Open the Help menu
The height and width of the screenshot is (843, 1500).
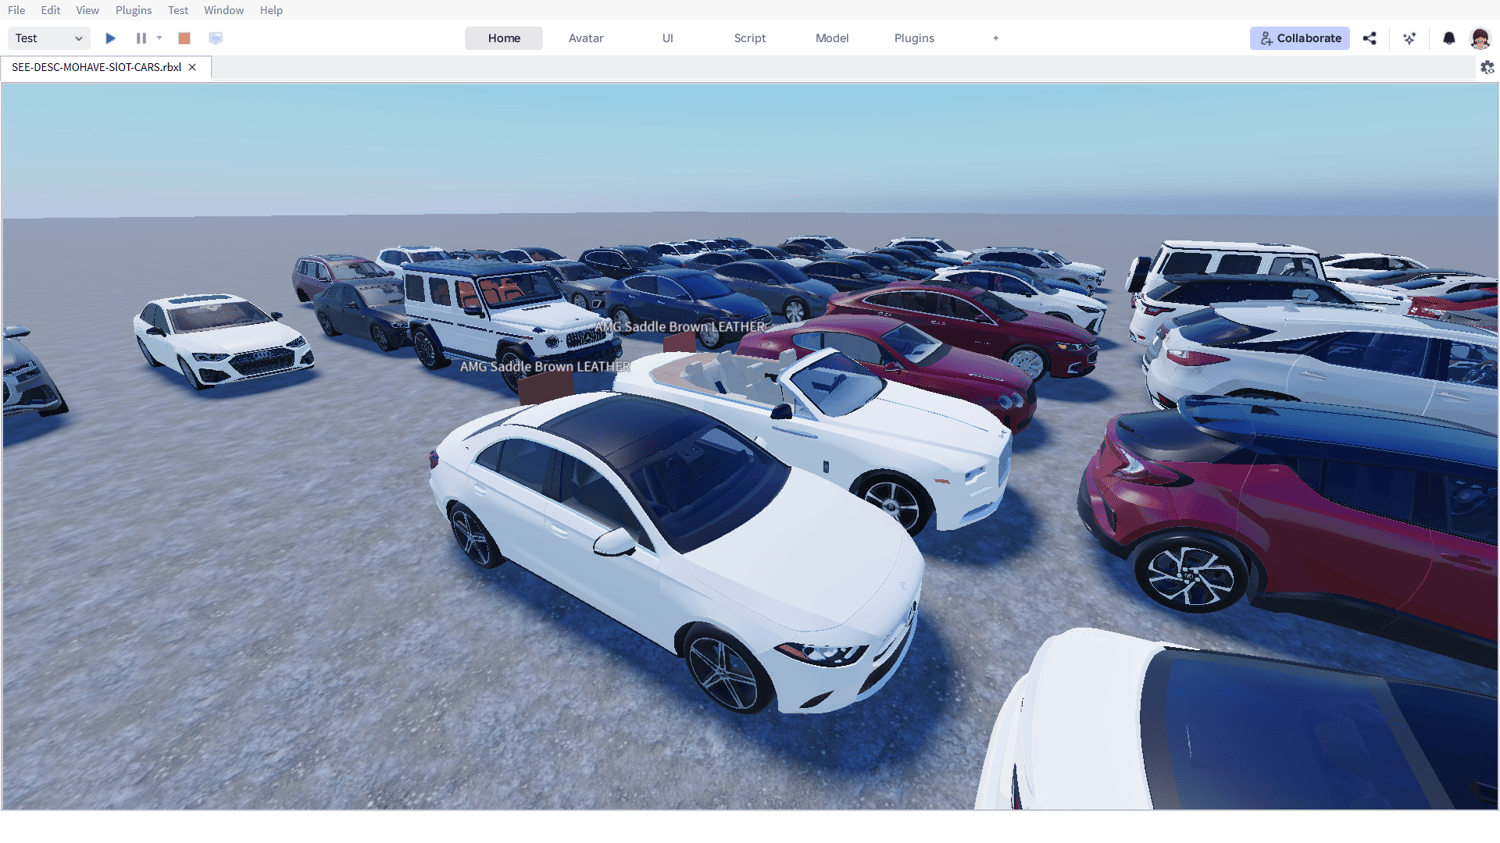click(271, 10)
